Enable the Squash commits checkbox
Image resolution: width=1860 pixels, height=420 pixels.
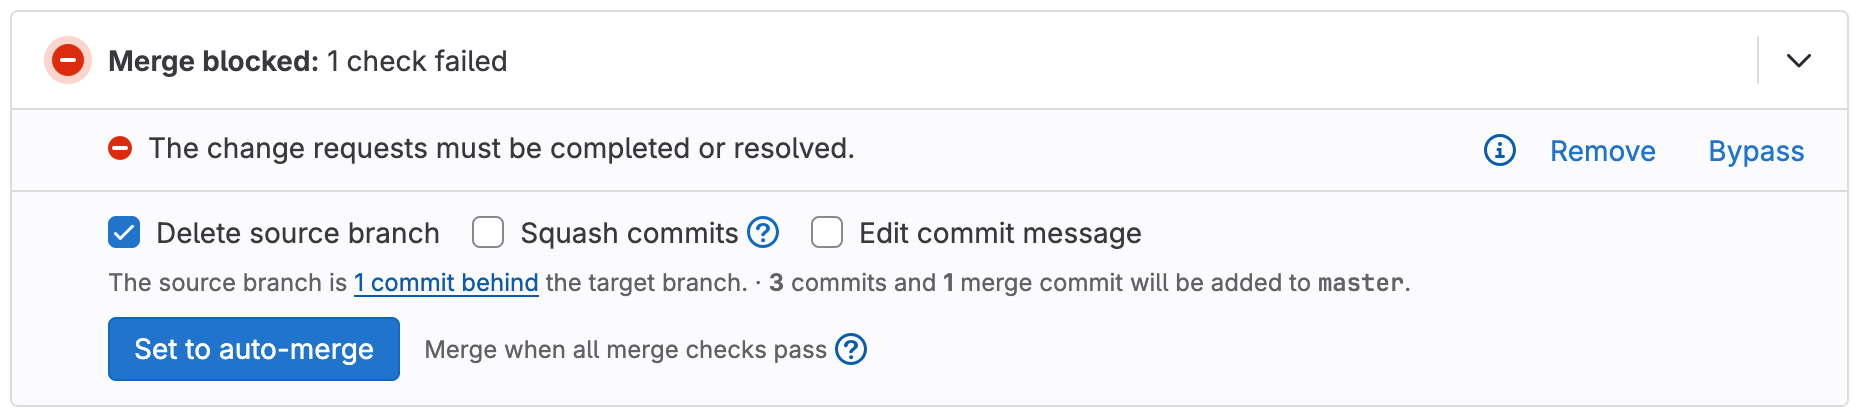488,233
